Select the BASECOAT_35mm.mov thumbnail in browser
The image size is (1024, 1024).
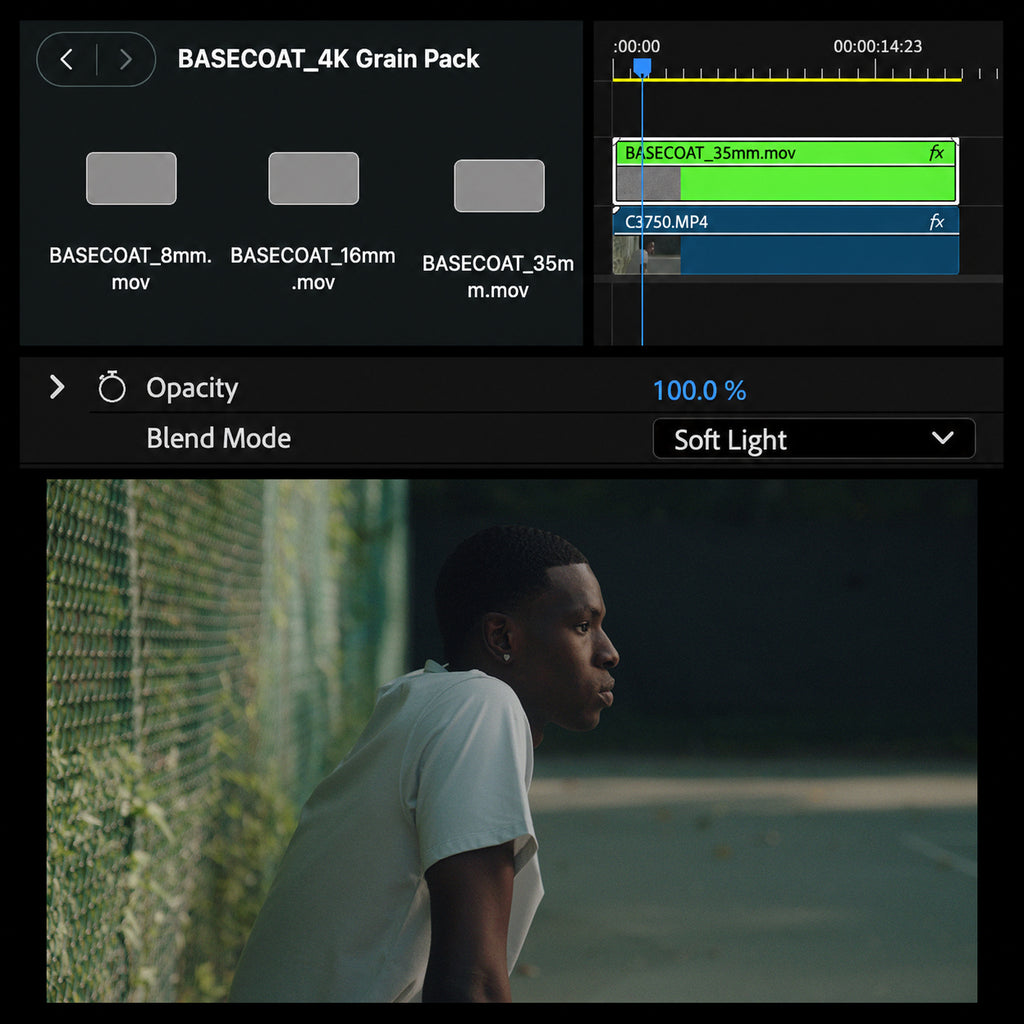click(x=499, y=186)
